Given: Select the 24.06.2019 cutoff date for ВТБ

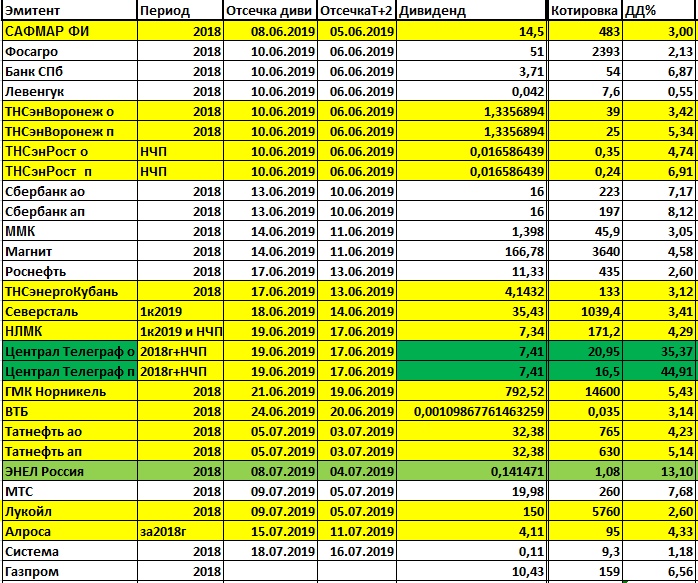Looking at the screenshot, I should click(270, 411).
